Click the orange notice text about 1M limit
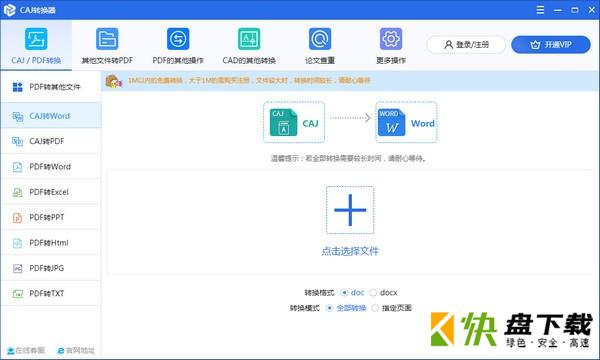 click(x=249, y=80)
